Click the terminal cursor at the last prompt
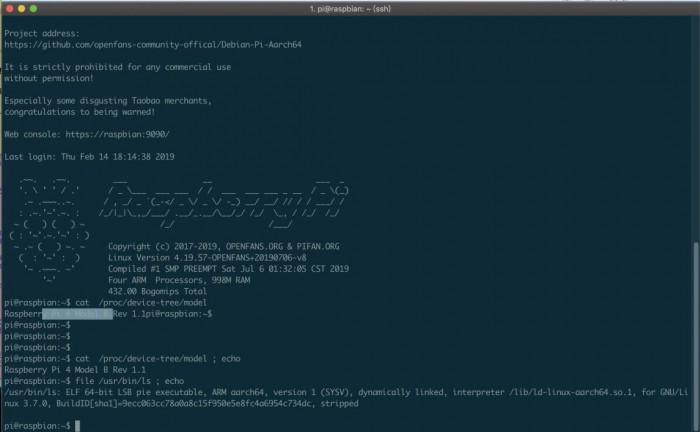This screenshot has height=432, width=700. pyautogui.click(x=77, y=426)
